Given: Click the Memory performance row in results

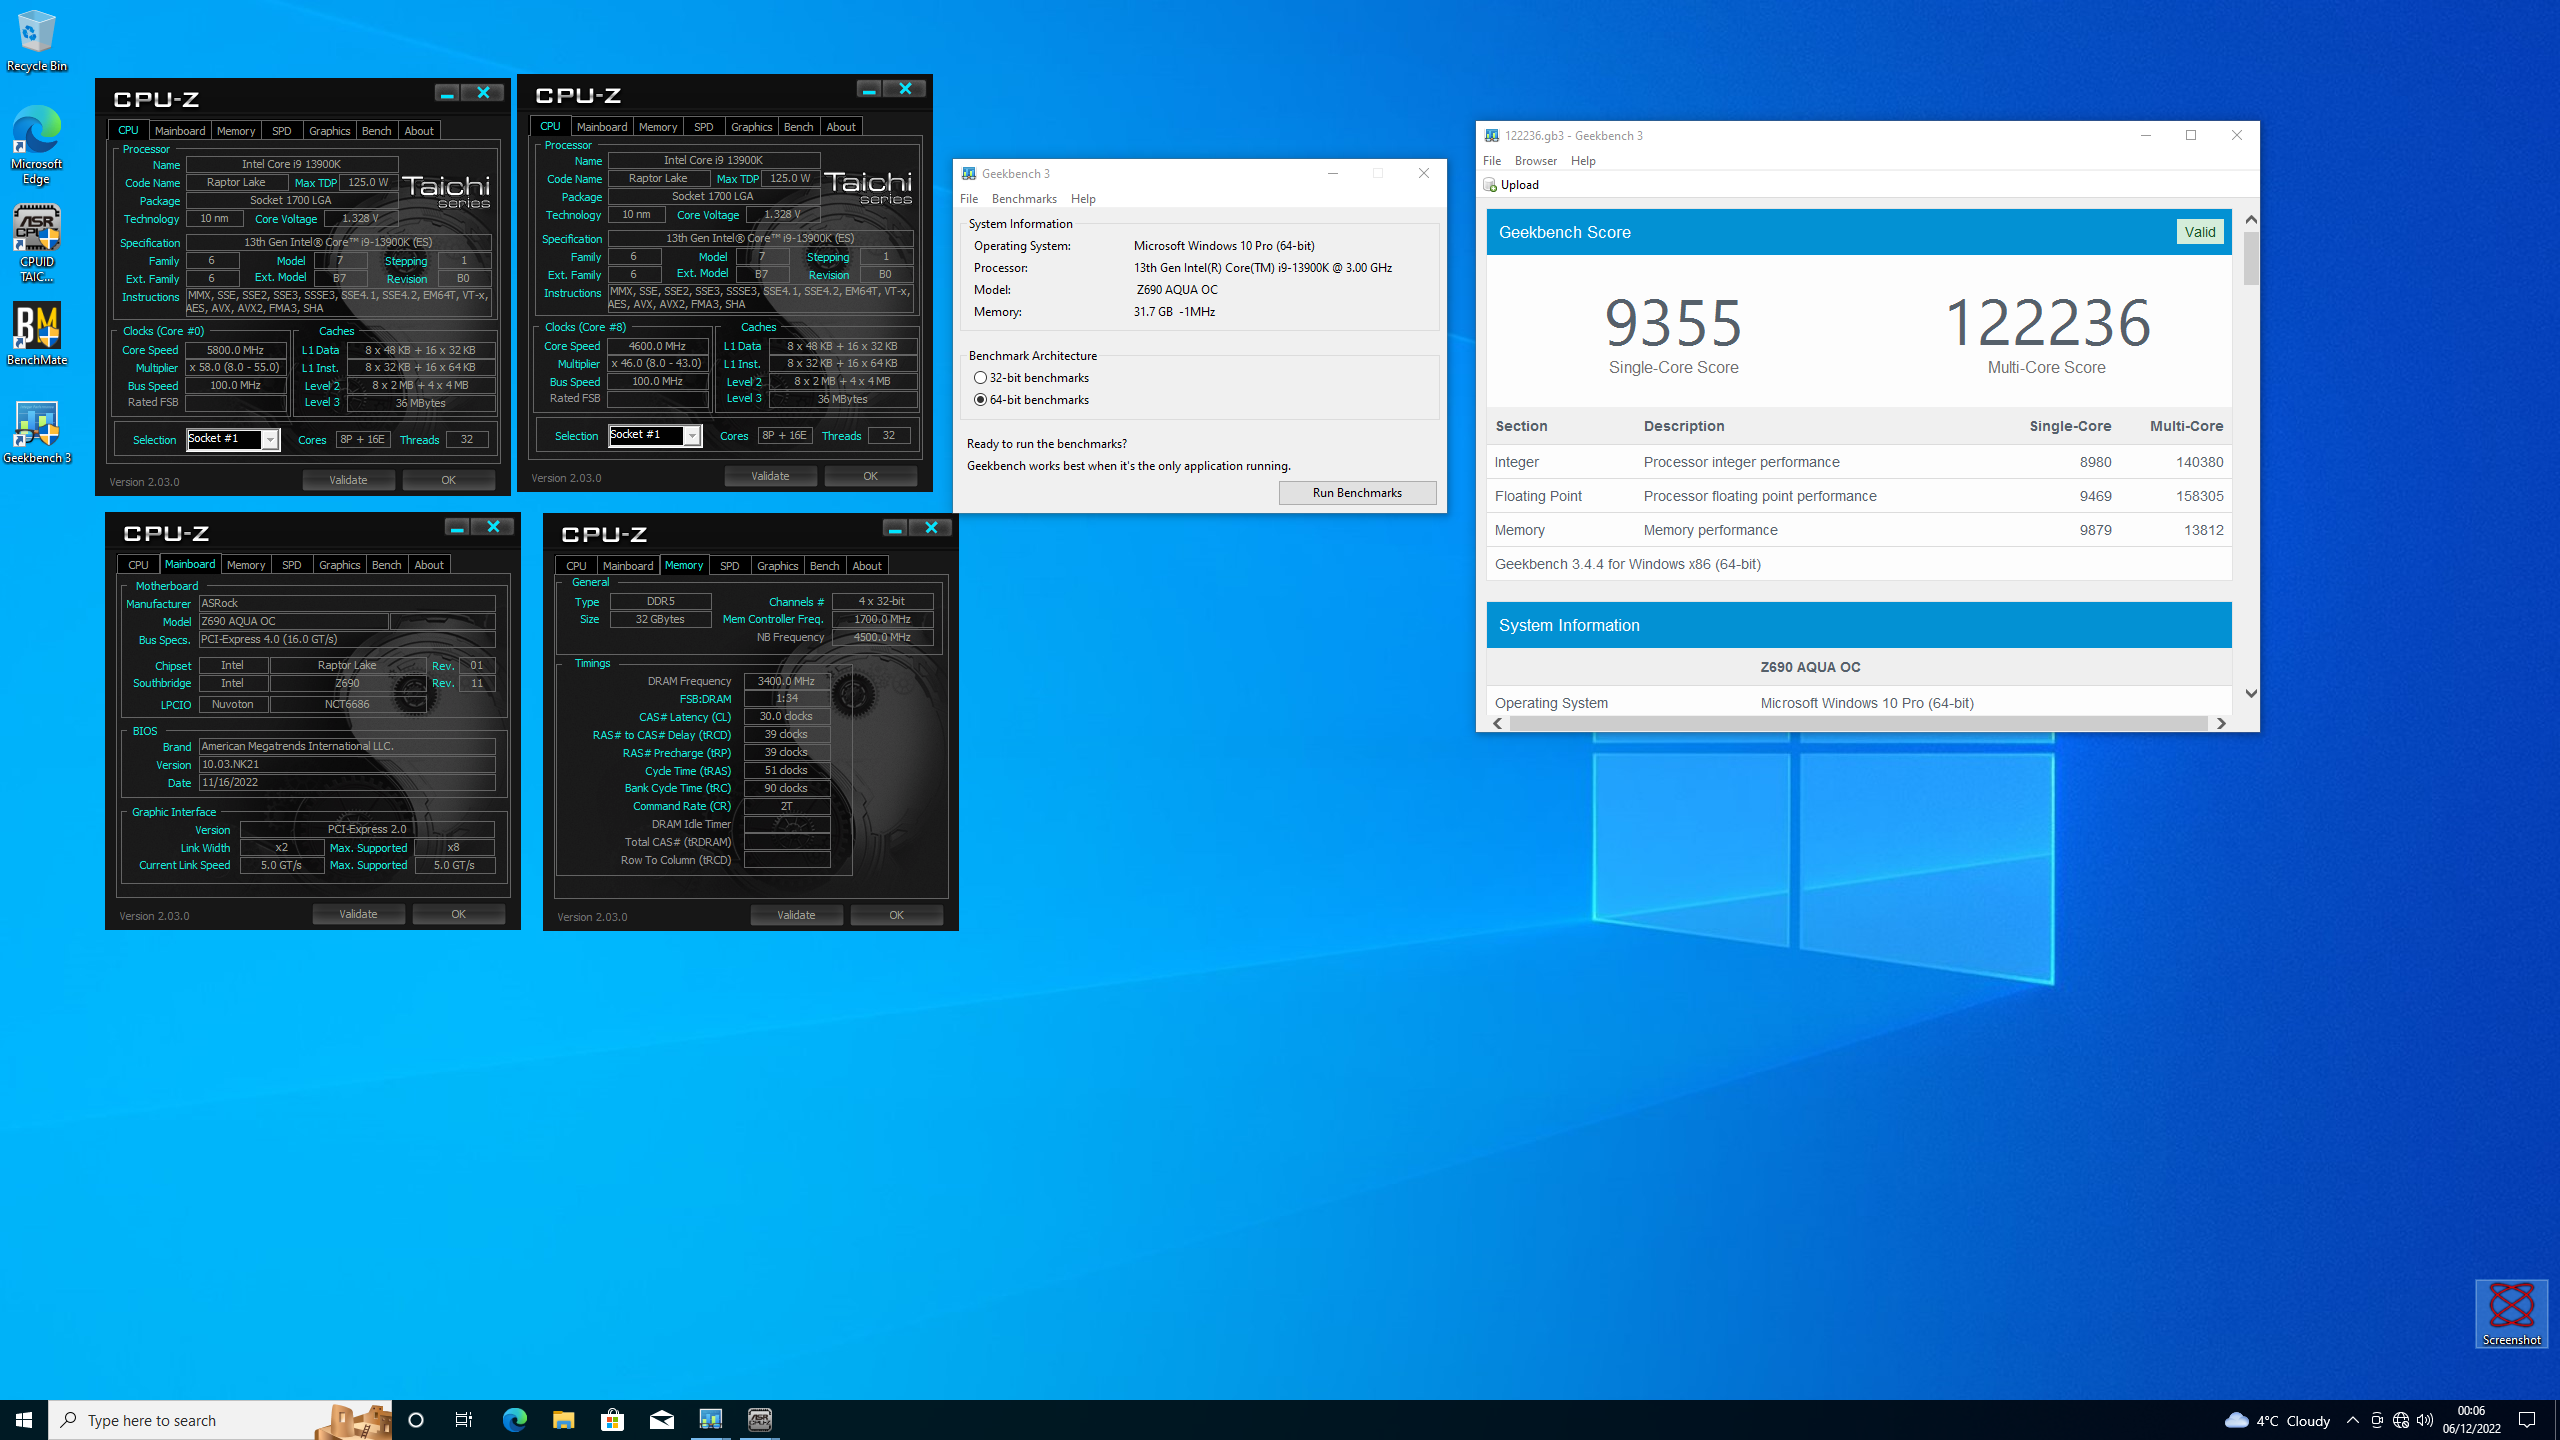Looking at the screenshot, I should click(x=1859, y=530).
